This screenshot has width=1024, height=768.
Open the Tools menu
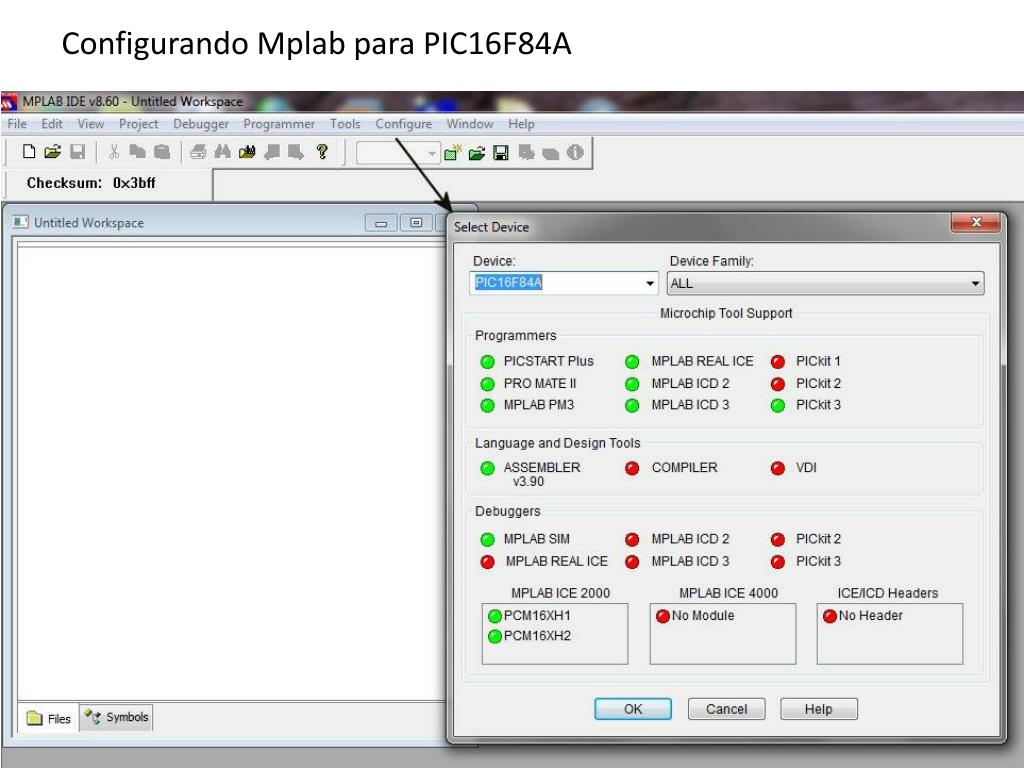tap(345, 124)
